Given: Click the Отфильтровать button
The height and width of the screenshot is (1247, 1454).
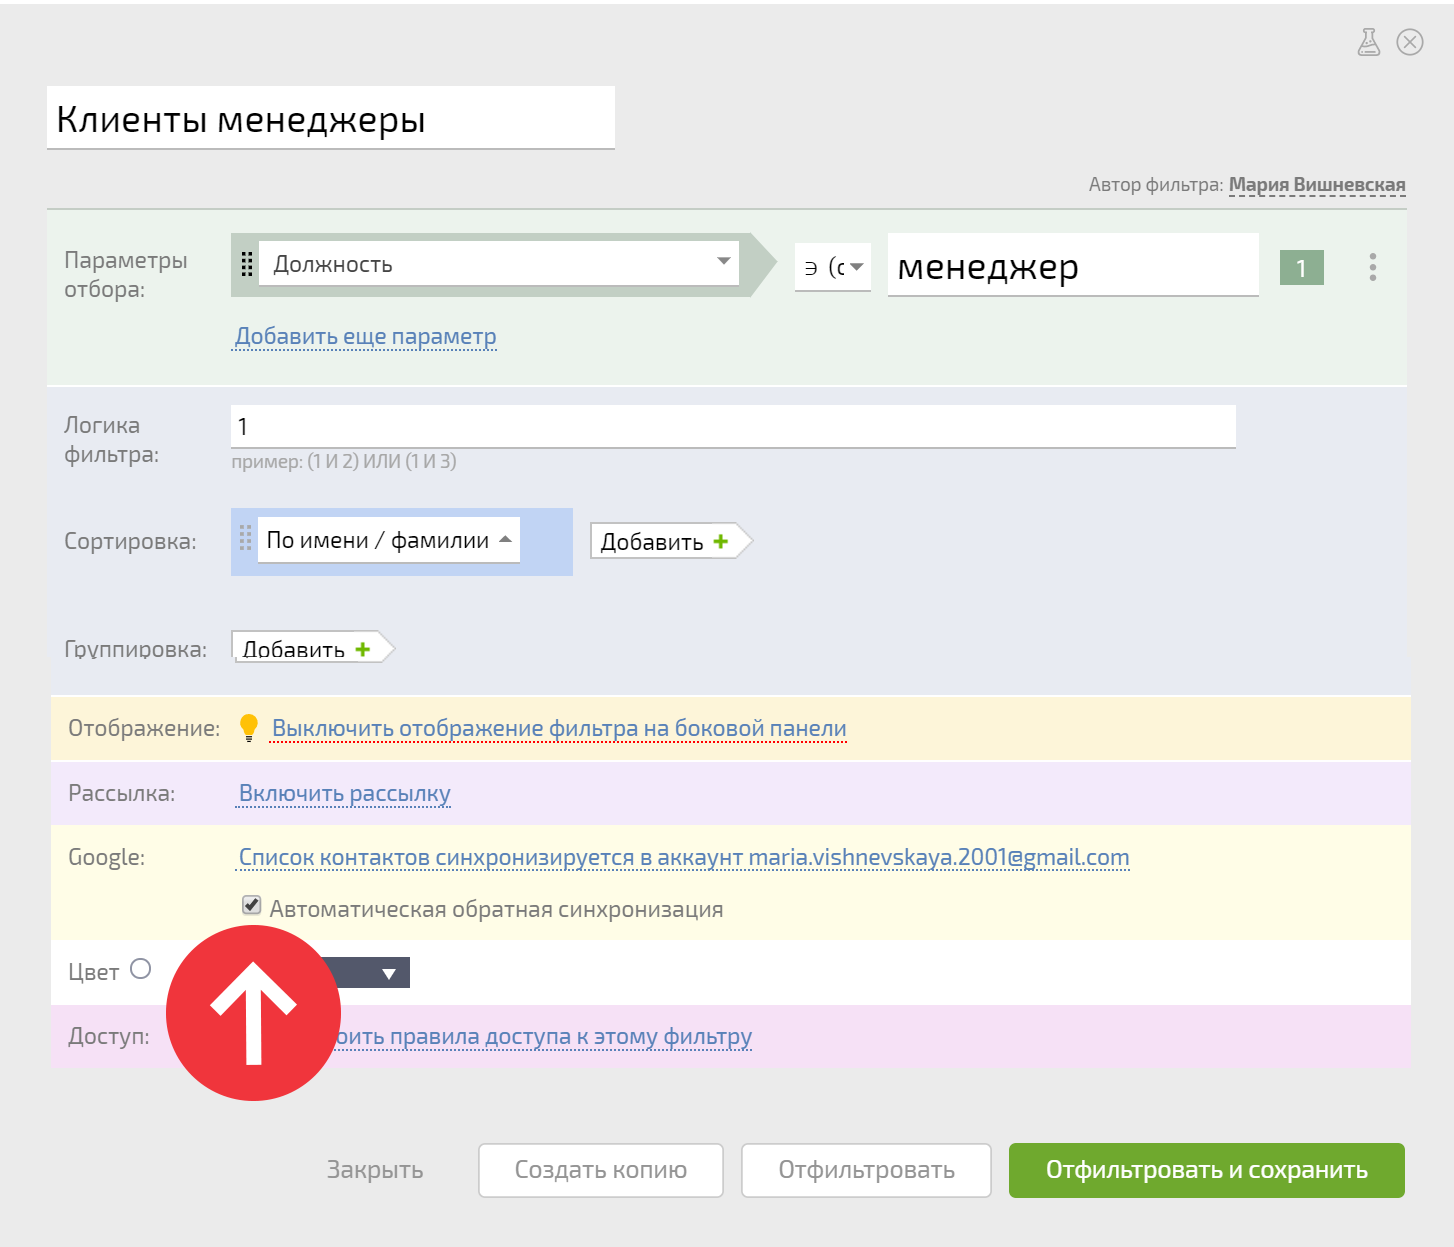Looking at the screenshot, I should pos(866,1170).
